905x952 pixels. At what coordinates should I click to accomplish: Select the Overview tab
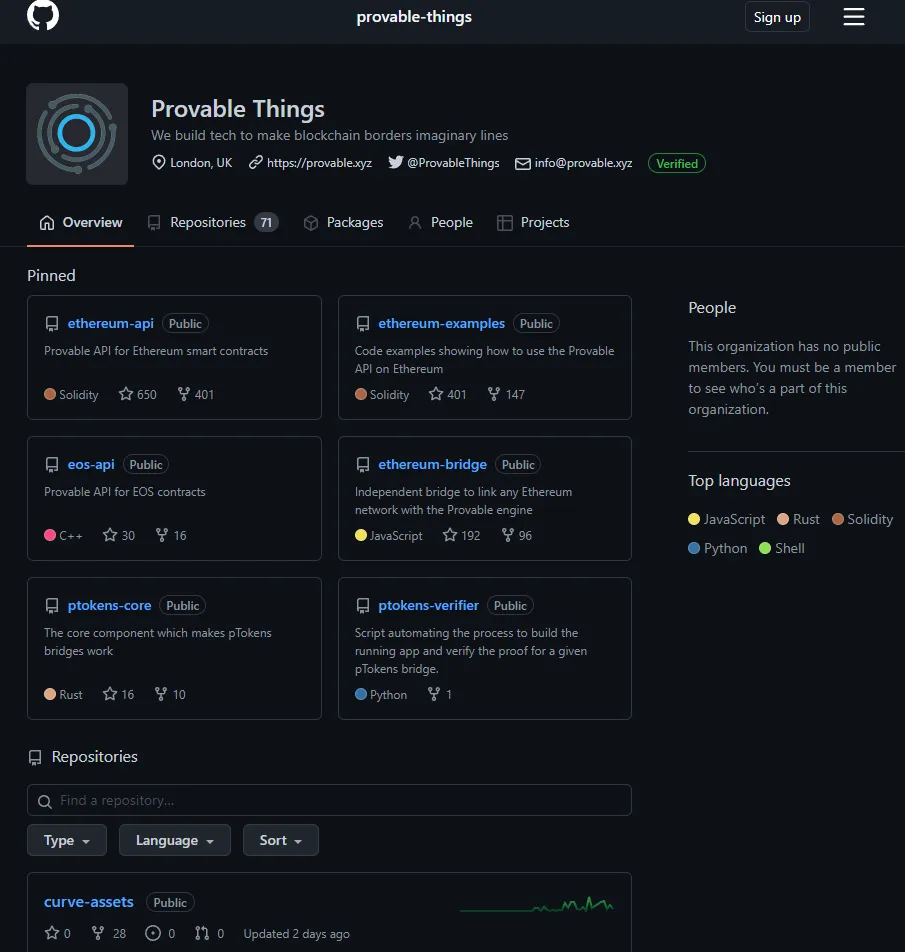81,223
